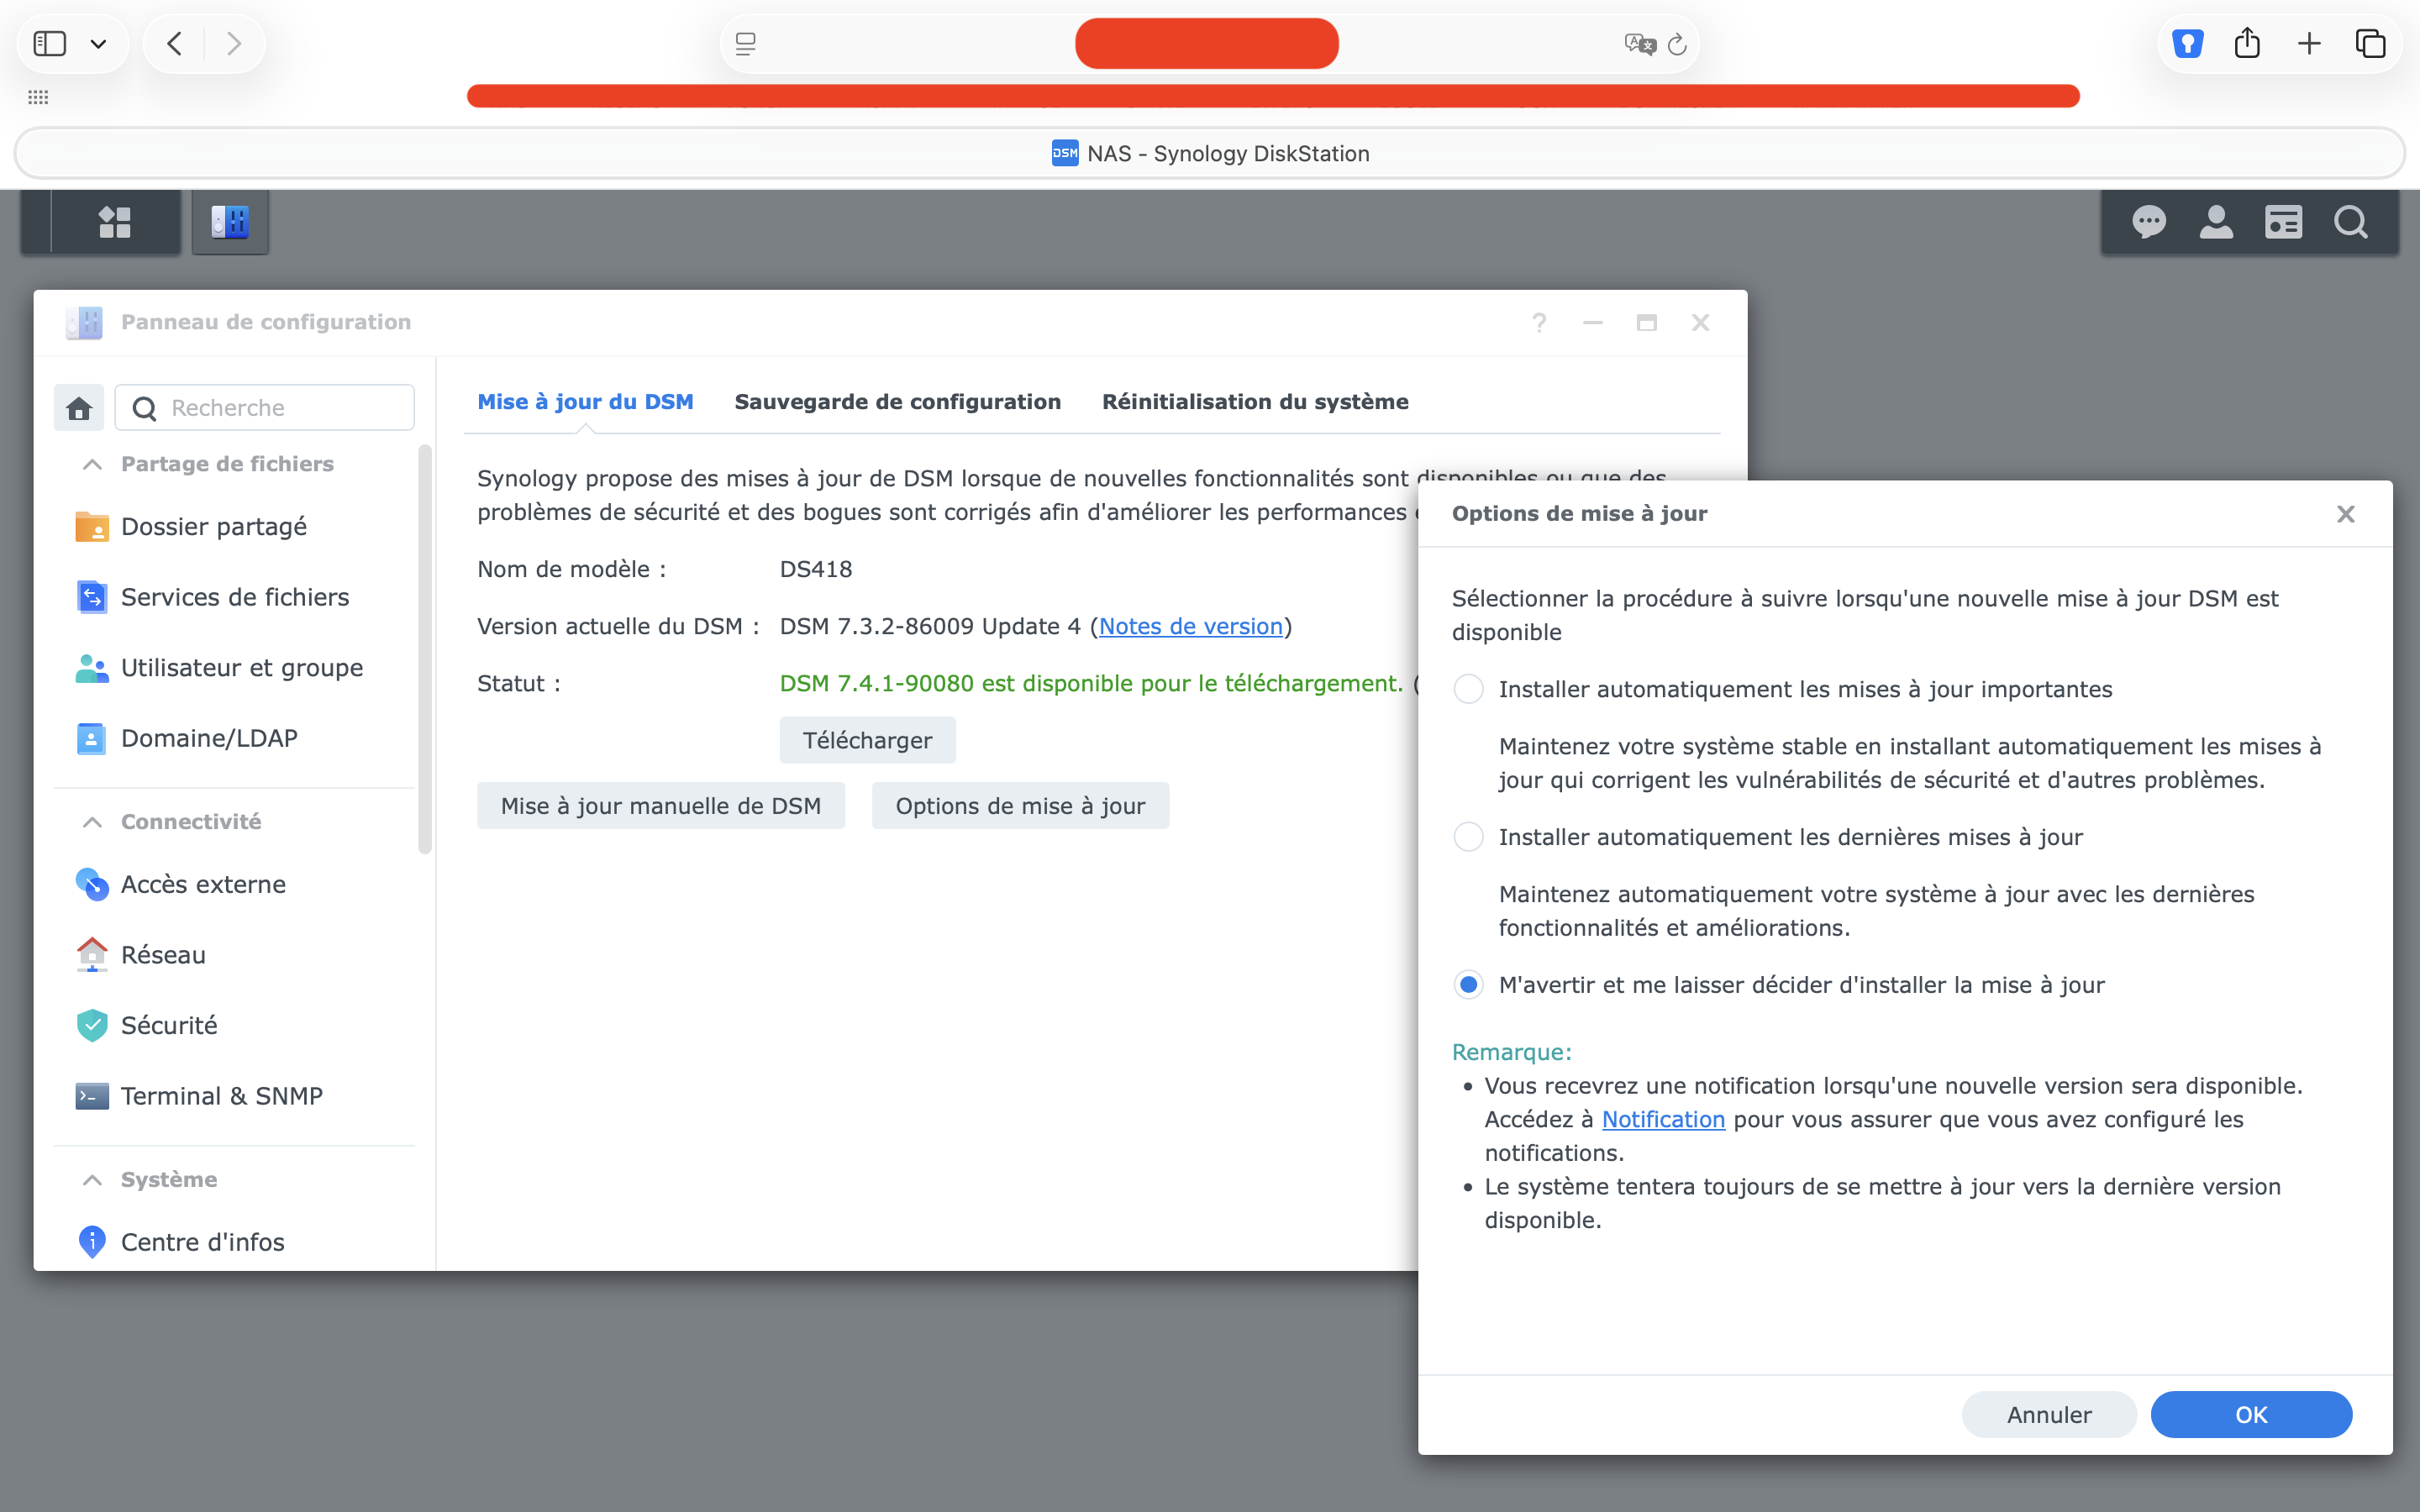The height and width of the screenshot is (1512, 2420).
Task: Open the DSM search magnifier
Action: [x=2350, y=222]
